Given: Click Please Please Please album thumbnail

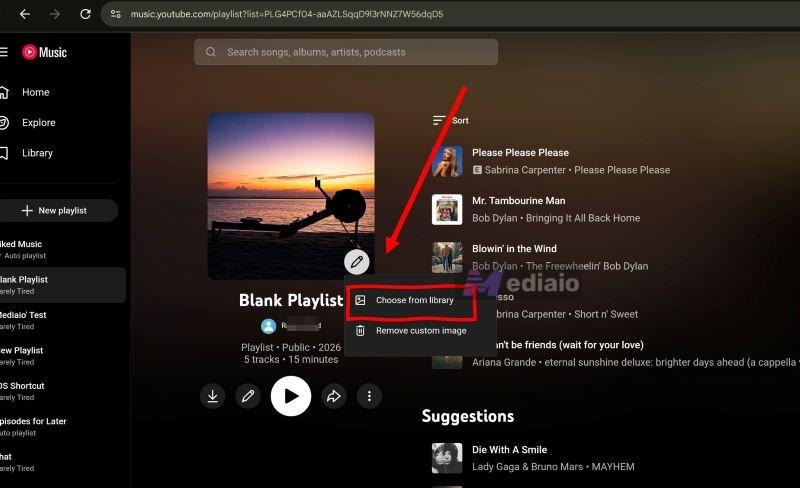Looking at the screenshot, I should click(x=447, y=161).
